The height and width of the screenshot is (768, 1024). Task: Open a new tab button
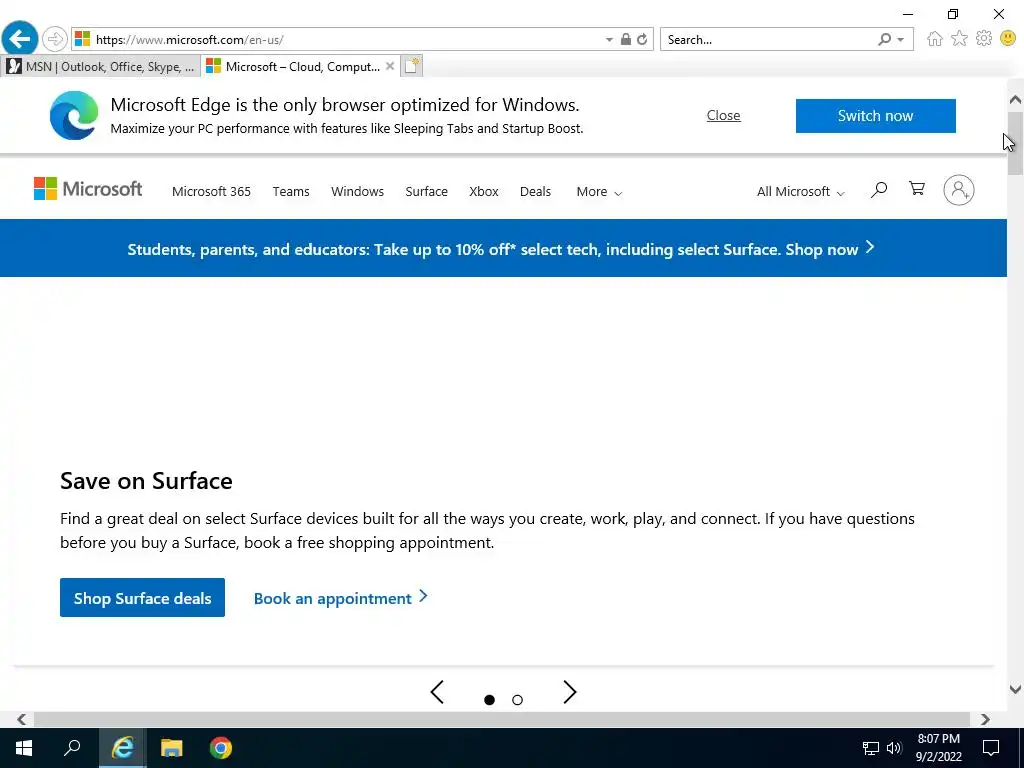click(x=411, y=66)
